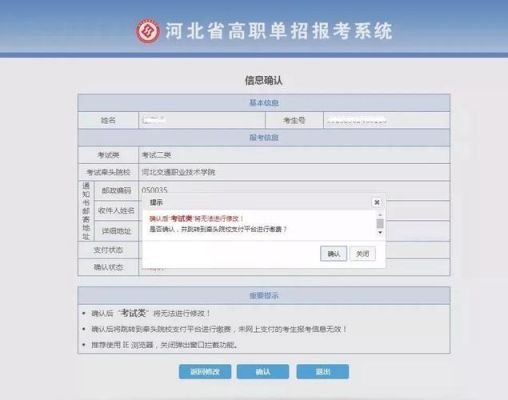Image resolution: width=508 pixels, height=400 pixels.
Task: Click the red logo beside the system title
Action: coord(147,31)
